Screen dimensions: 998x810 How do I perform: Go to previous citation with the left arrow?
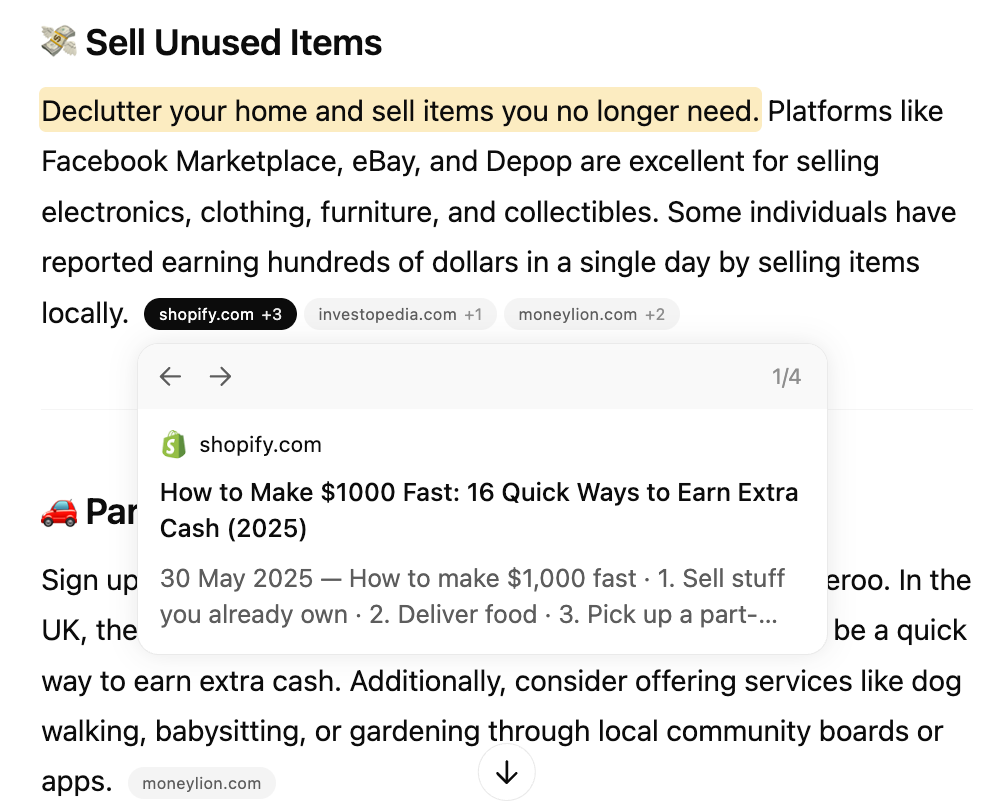170,376
